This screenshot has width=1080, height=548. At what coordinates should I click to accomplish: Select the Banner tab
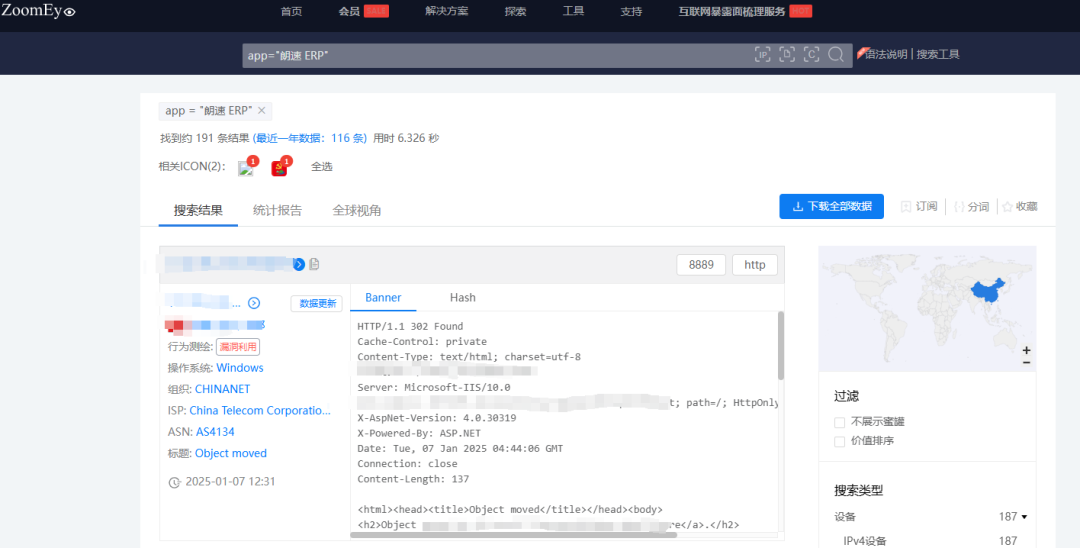(383, 297)
